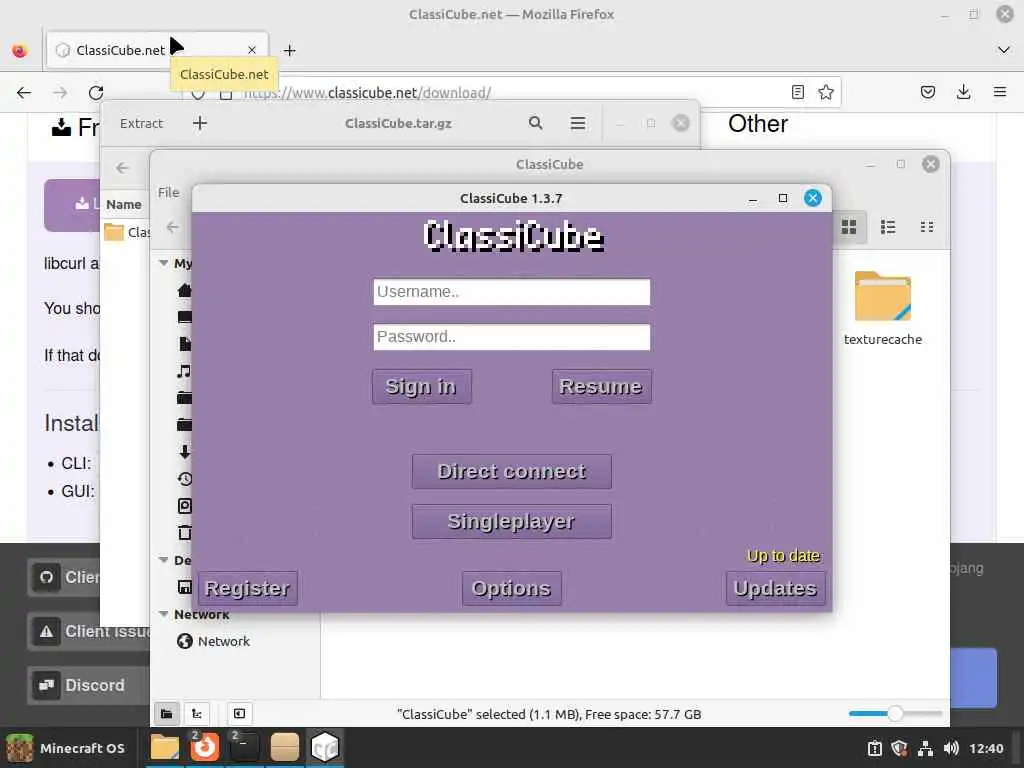
Task: Open the Updates screen
Action: (x=775, y=588)
